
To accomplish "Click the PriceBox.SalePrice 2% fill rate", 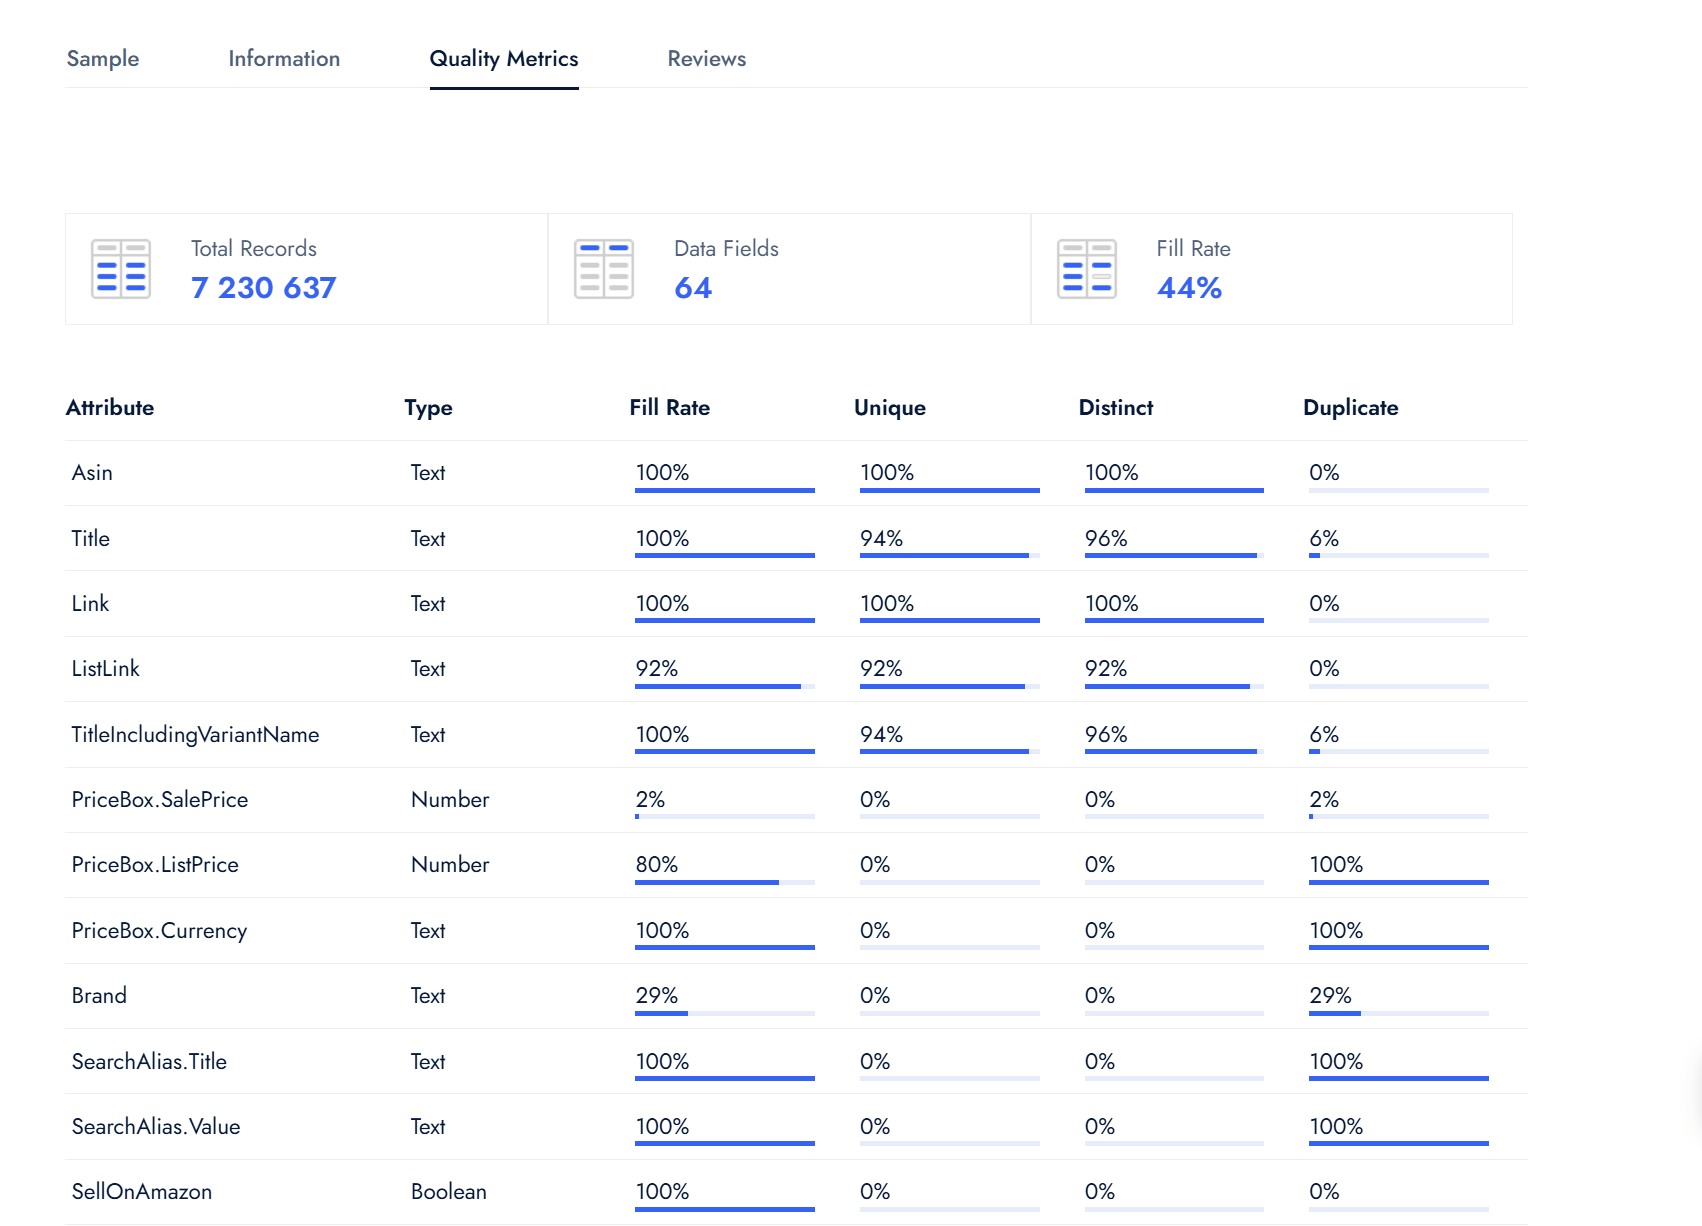I will [650, 800].
